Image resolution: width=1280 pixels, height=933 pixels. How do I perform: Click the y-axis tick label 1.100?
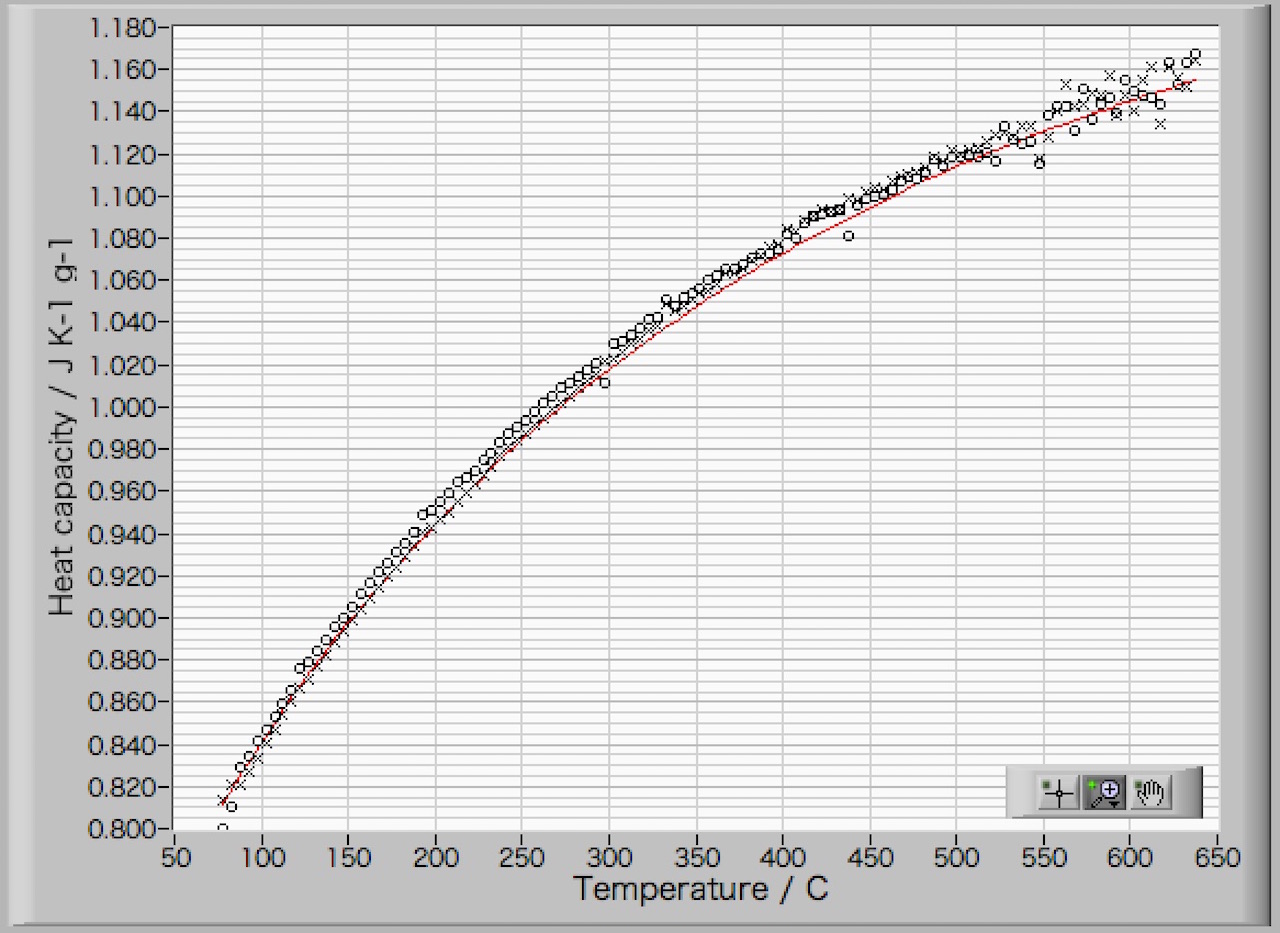tap(123, 197)
